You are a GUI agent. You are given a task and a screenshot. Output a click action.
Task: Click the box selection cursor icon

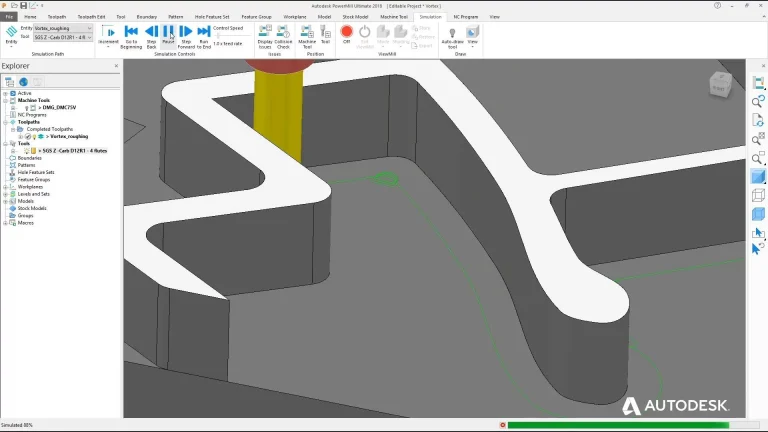(758, 233)
